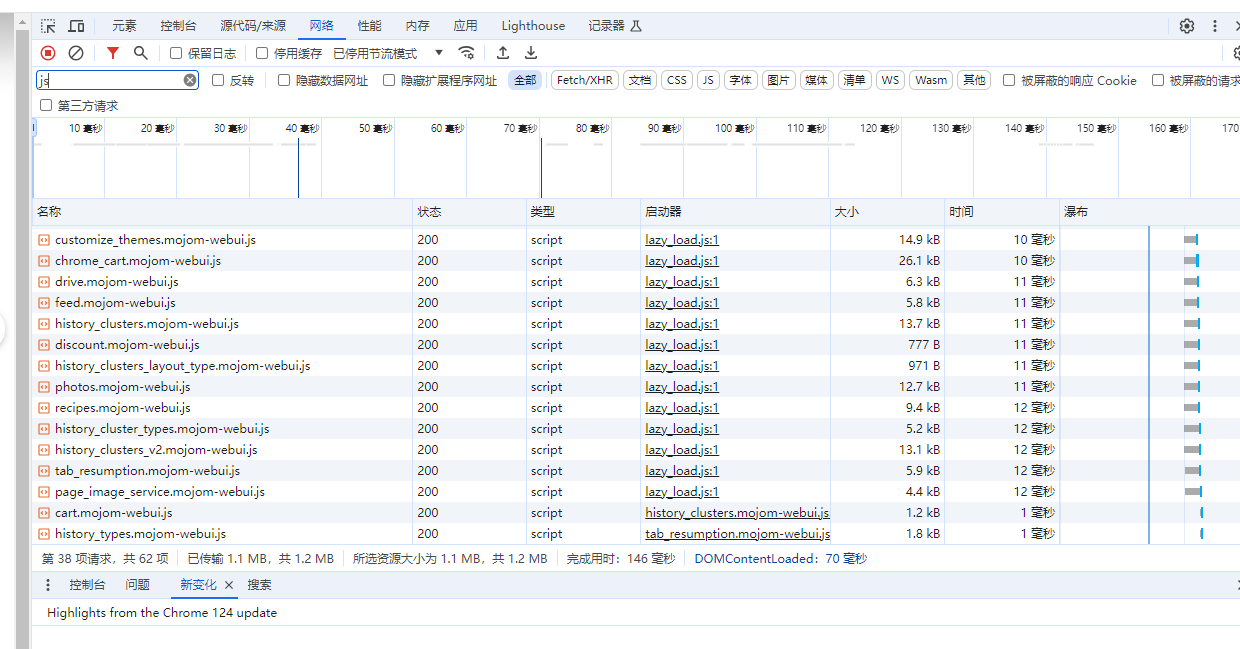1240x649 pixels.
Task: Filter by JS type
Action: click(708, 80)
